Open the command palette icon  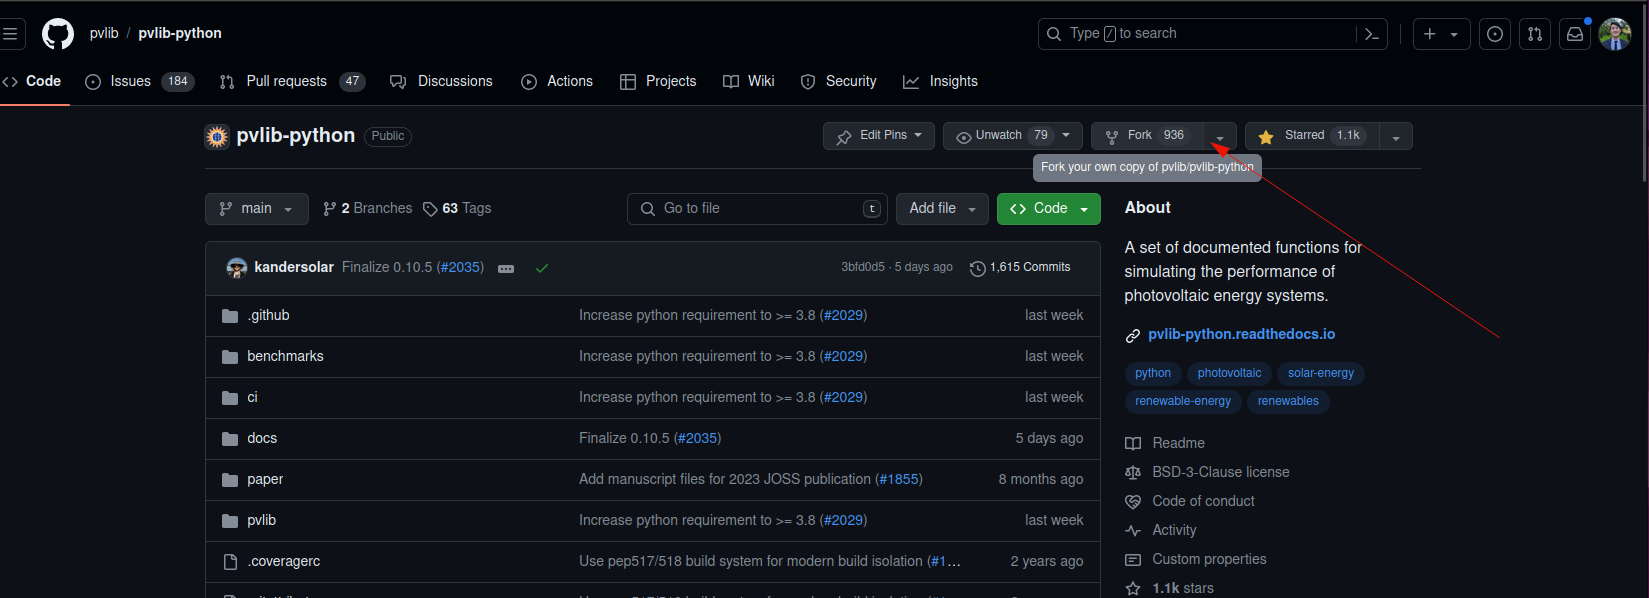pyautogui.click(x=1372, y=34)
